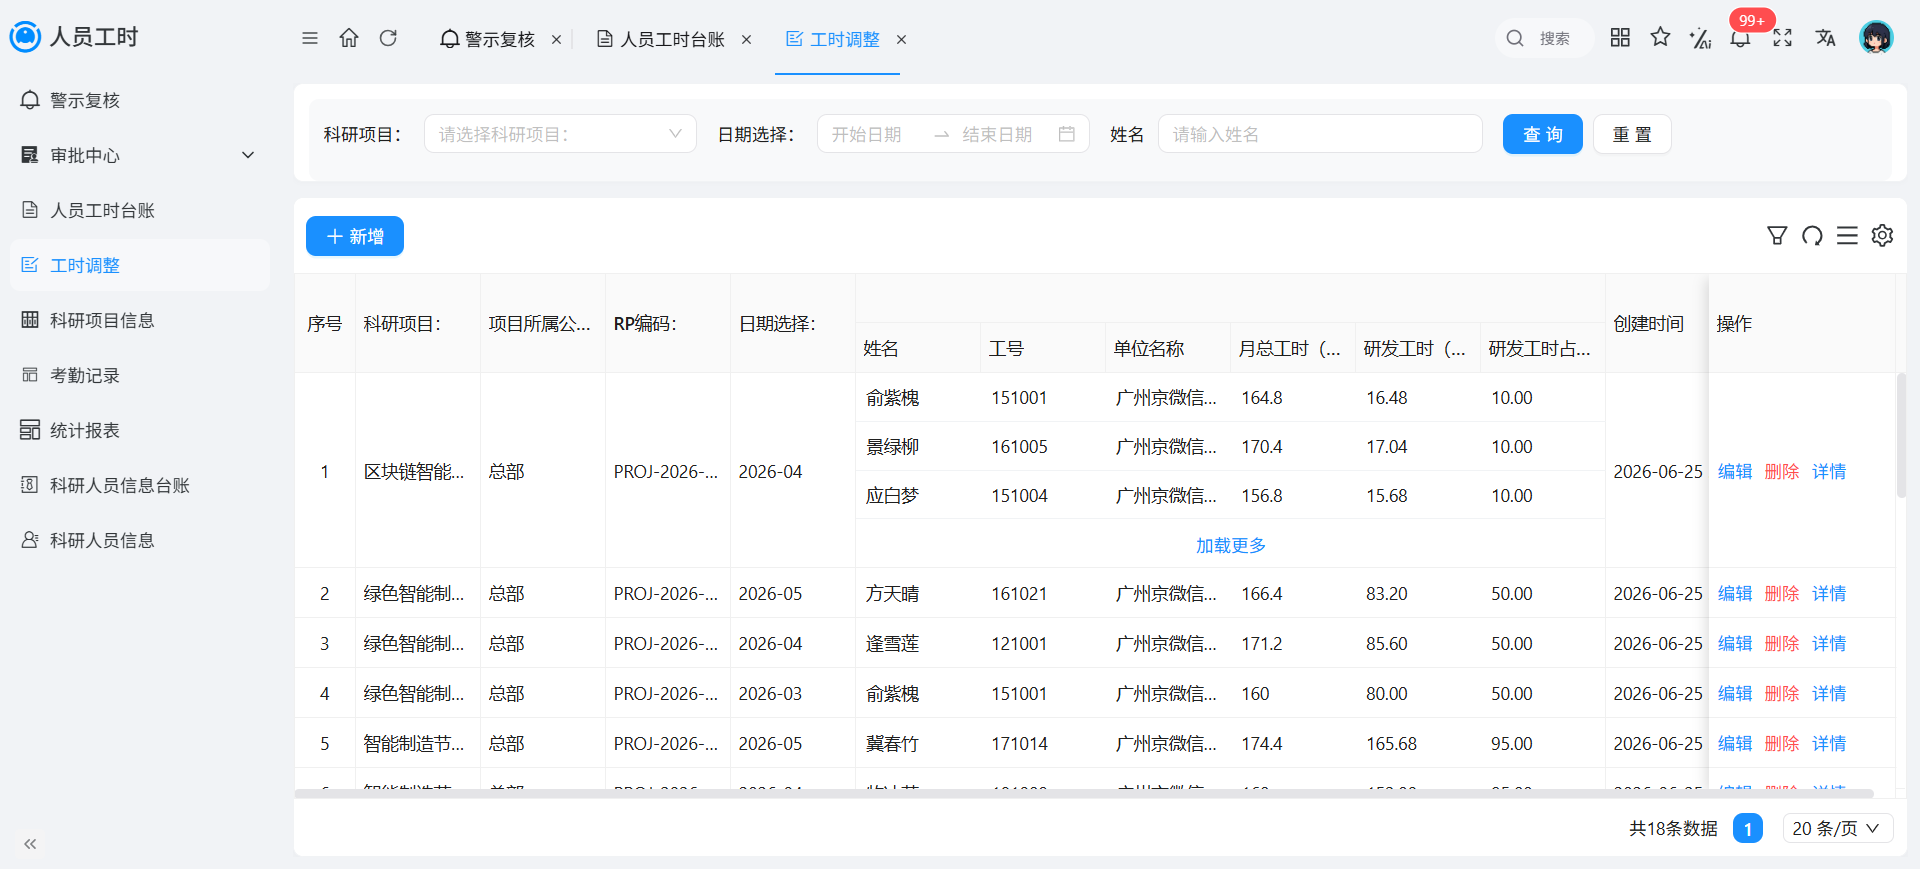Enter fullscreen mode via expand icon
Viewport: 1920px width, 869px height.
(x=1782, y=38)
